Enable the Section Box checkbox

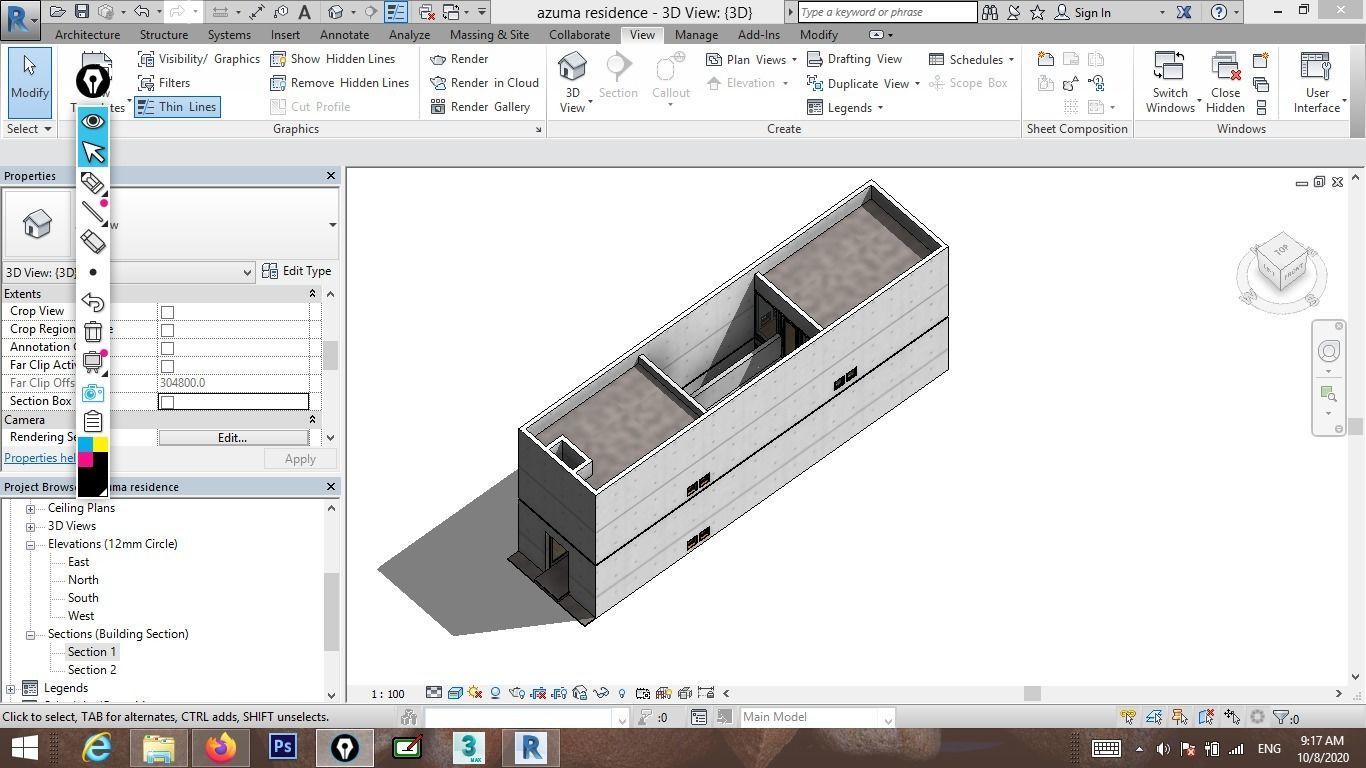pos(167,402)
